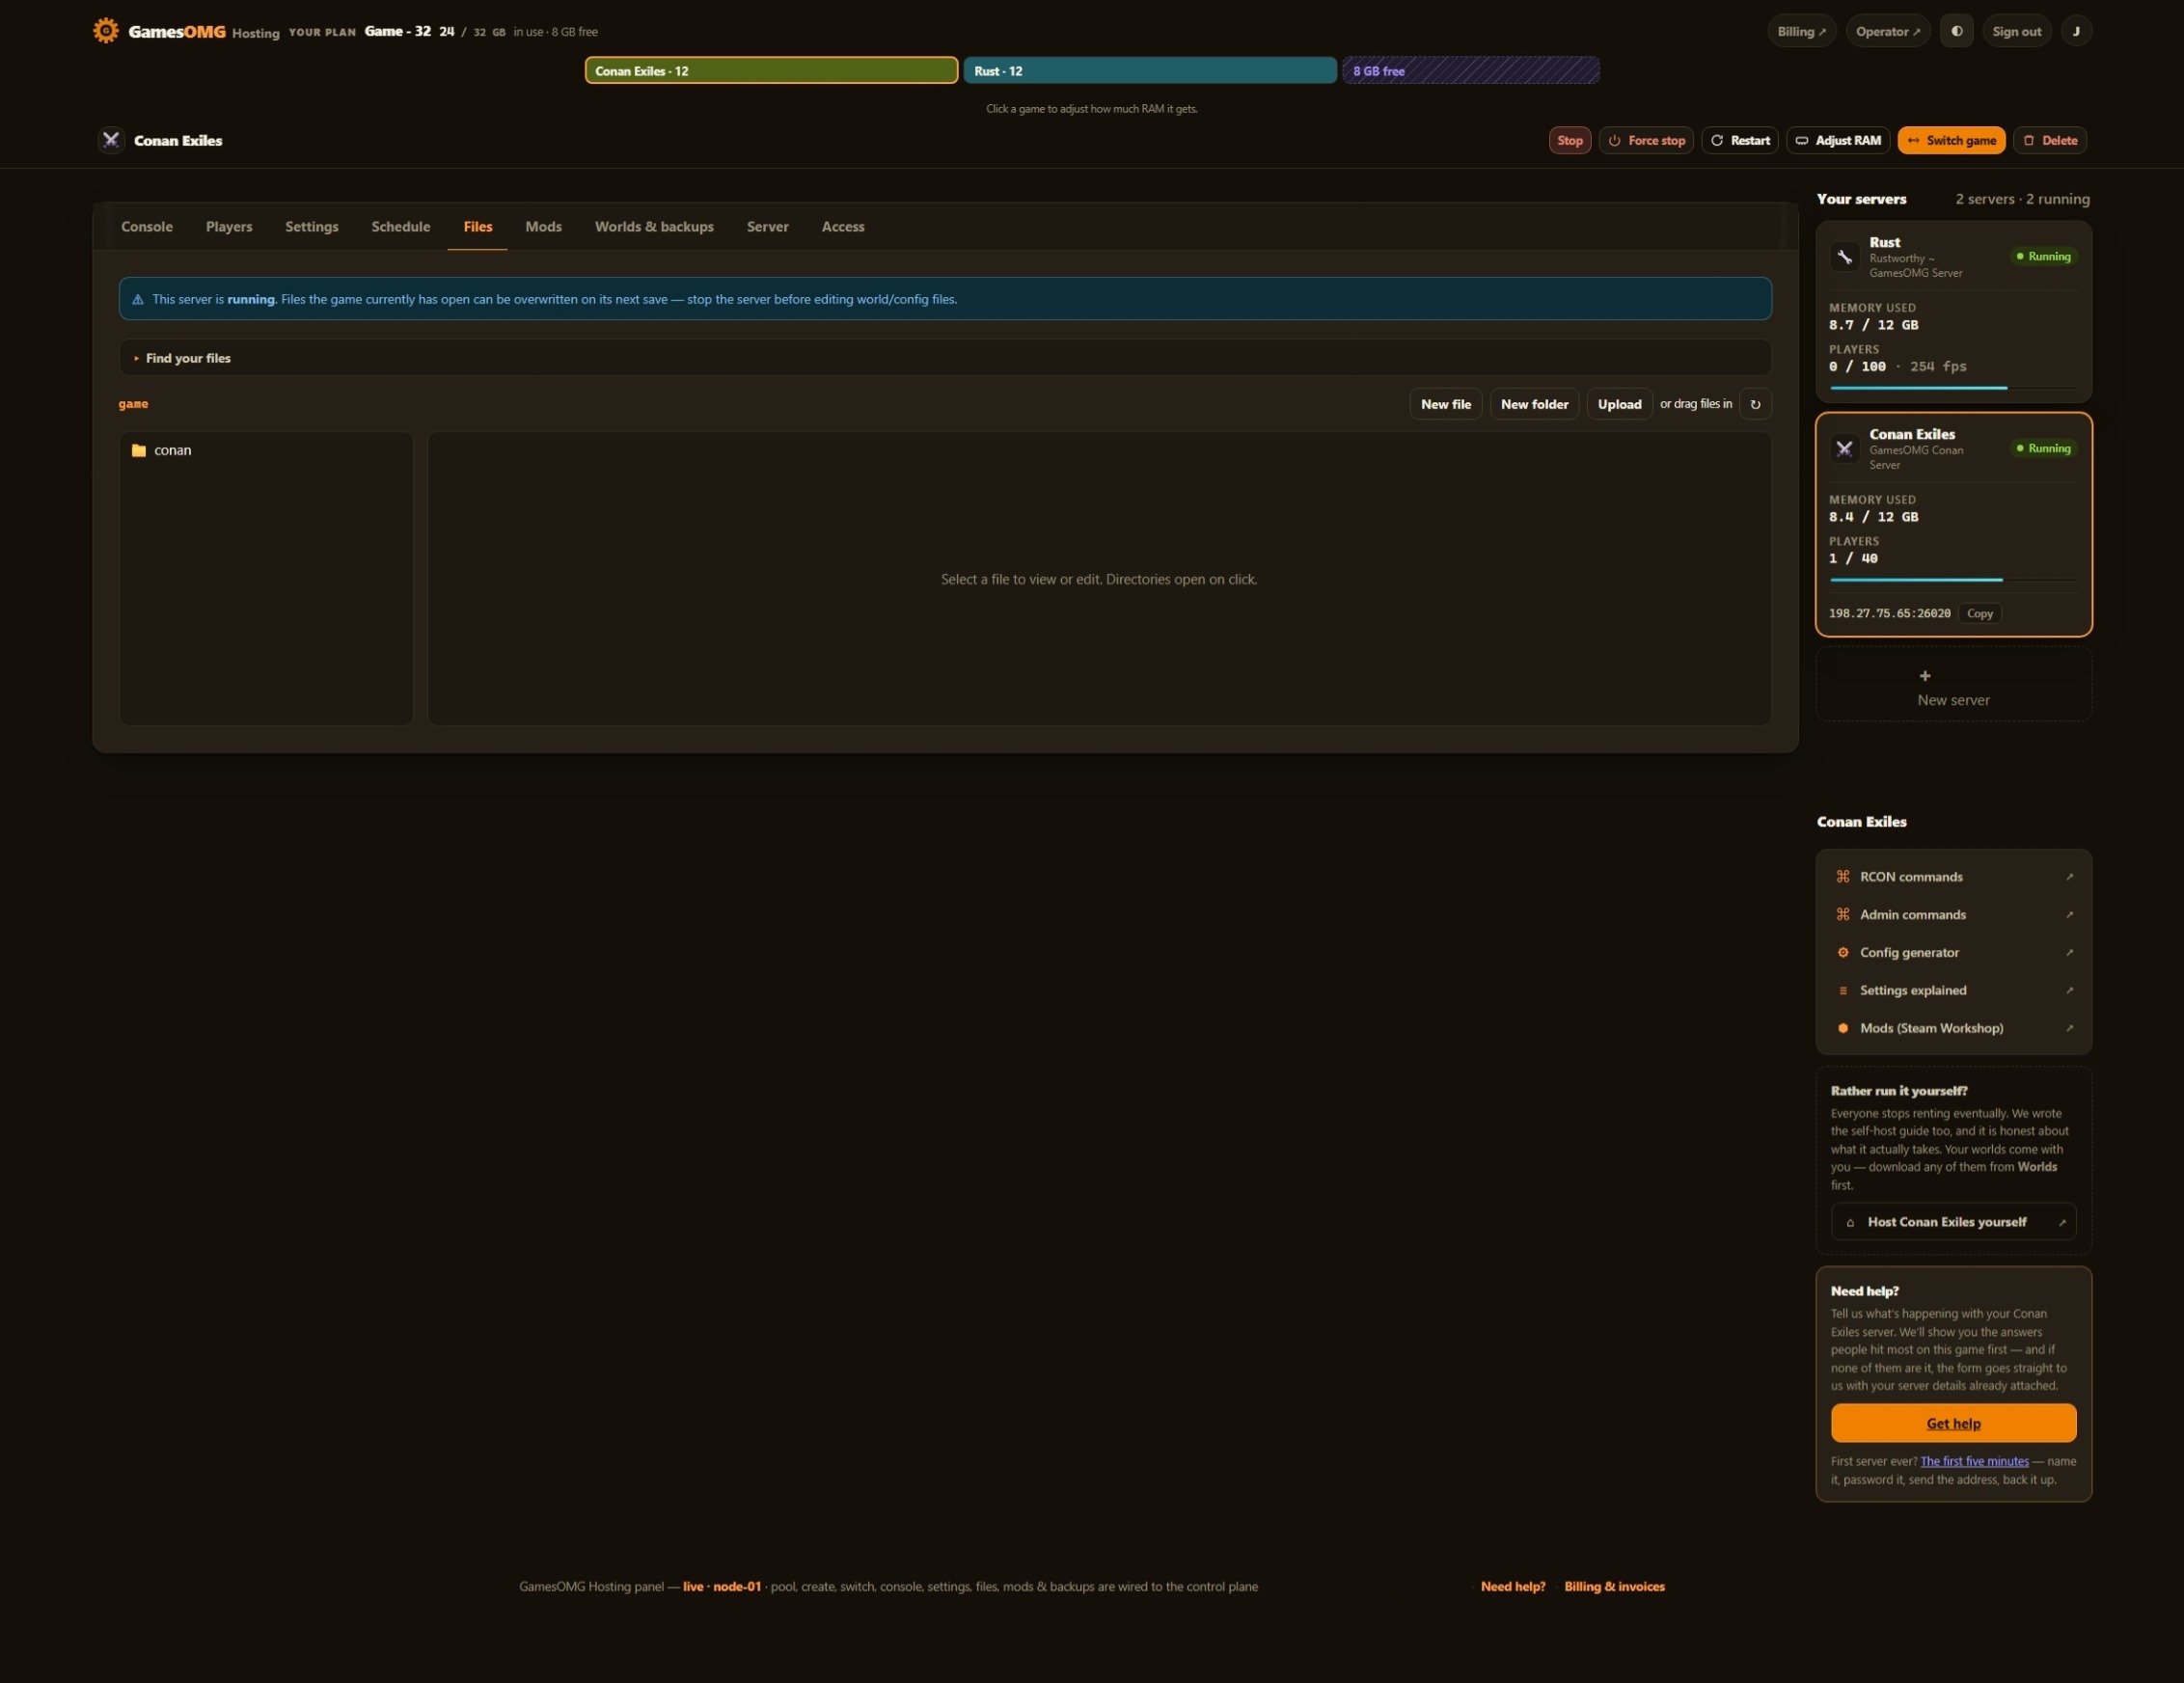Viewport: 2184px width, 1683px height.
Task: Toggle the dark/light theme icon
Action: 1956,31
